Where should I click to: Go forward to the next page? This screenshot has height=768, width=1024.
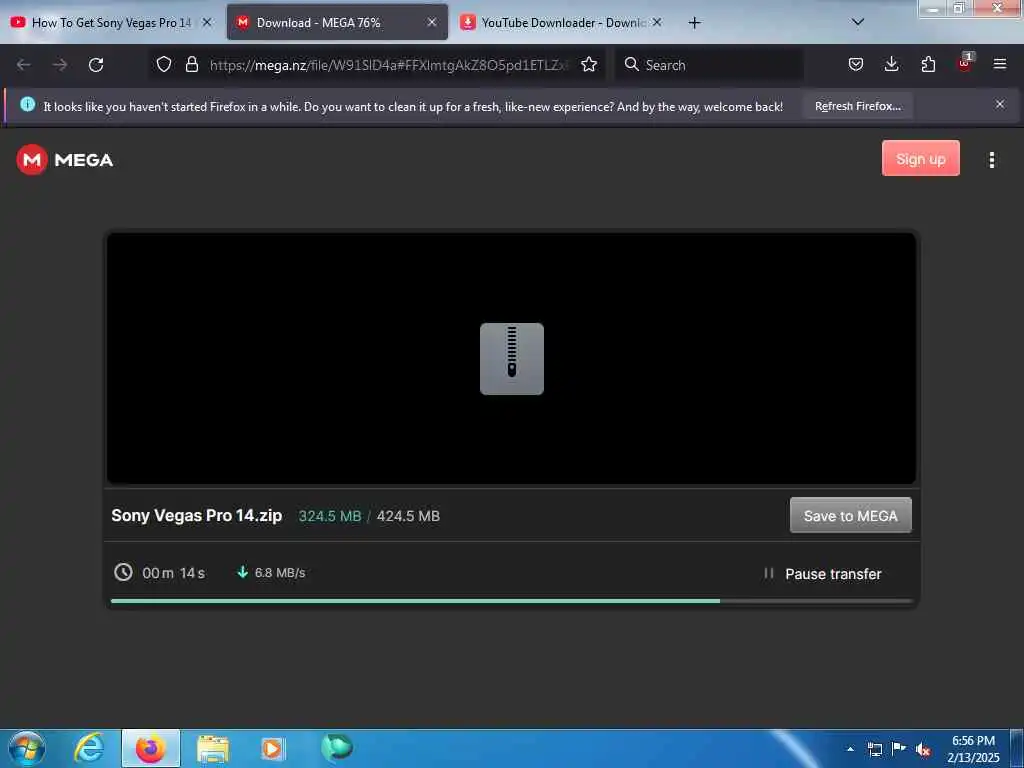pyautogui.click(x=60, y=65)
